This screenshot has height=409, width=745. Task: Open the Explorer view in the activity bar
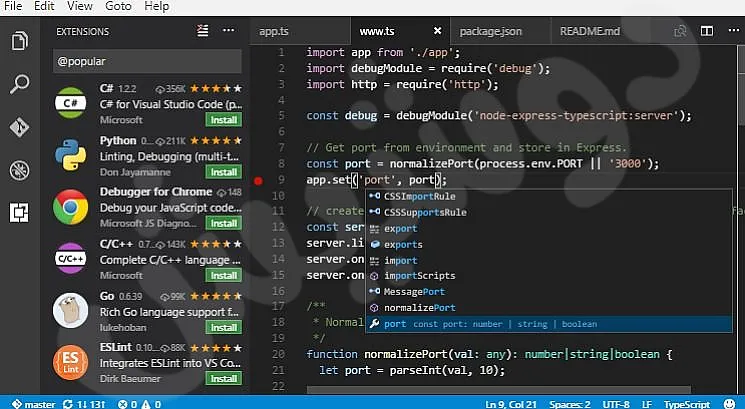click(x=19, y=40)
